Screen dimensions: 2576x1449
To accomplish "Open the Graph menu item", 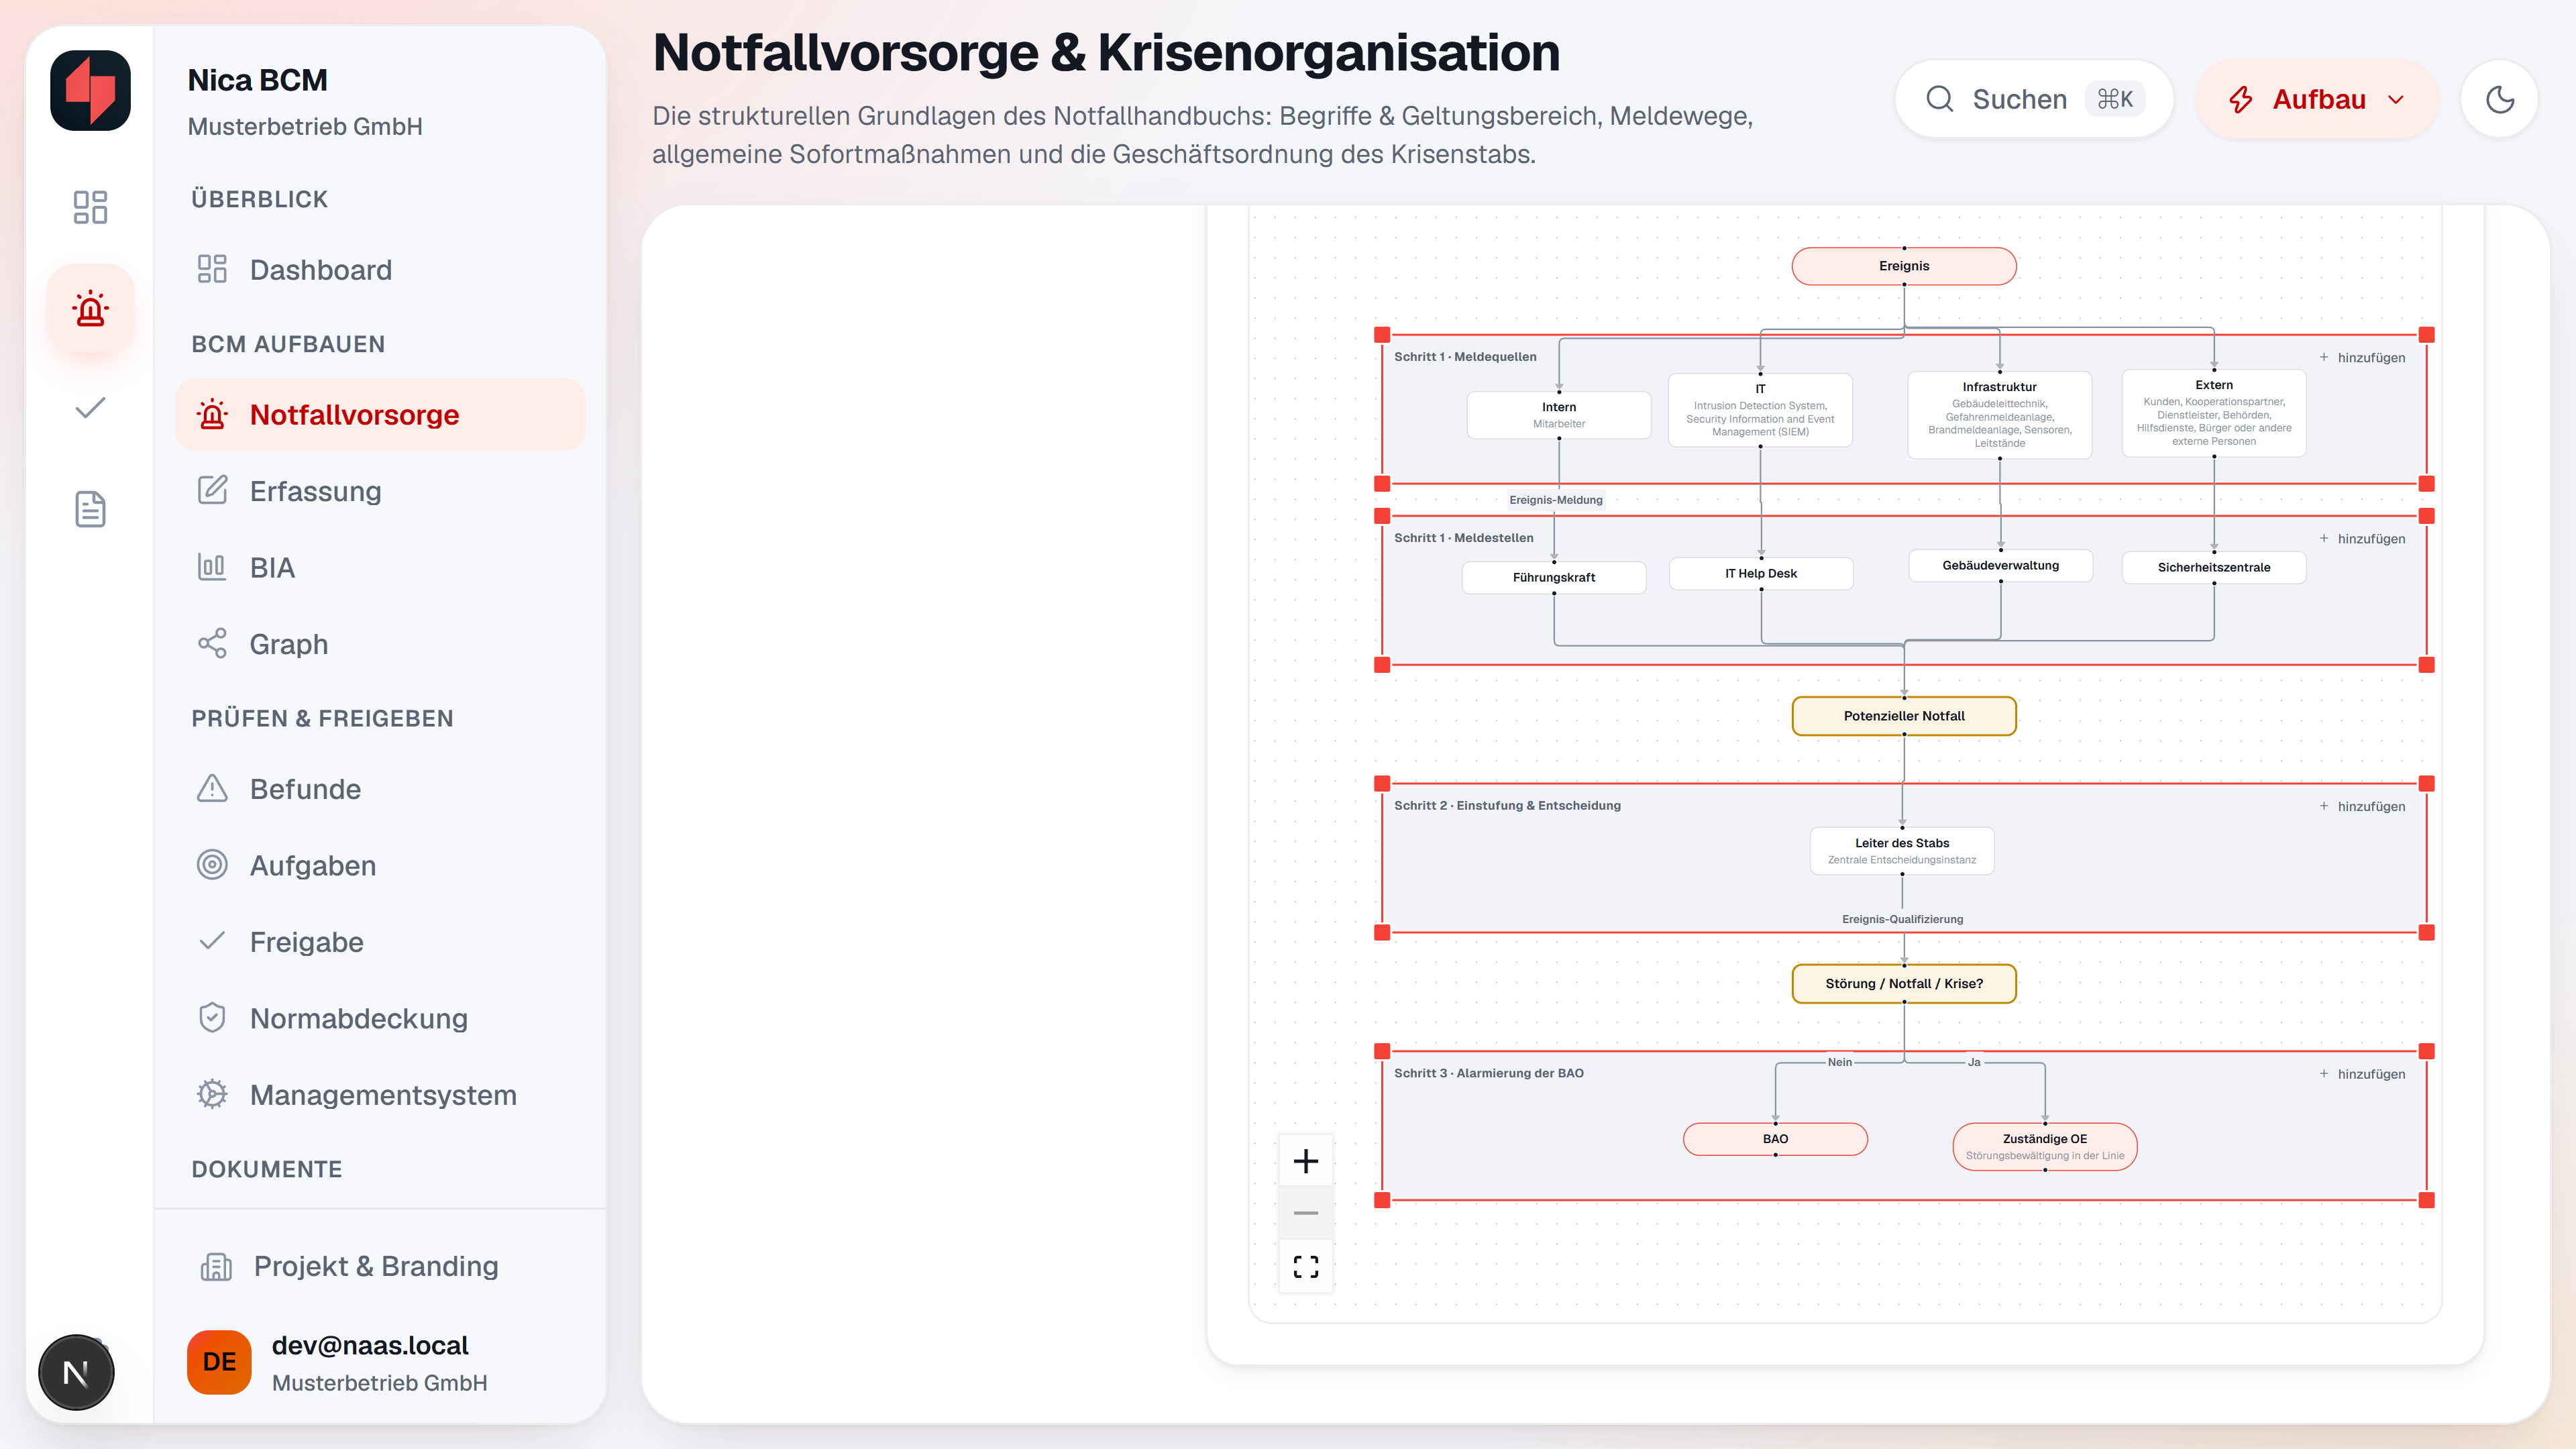I will 380,644.
